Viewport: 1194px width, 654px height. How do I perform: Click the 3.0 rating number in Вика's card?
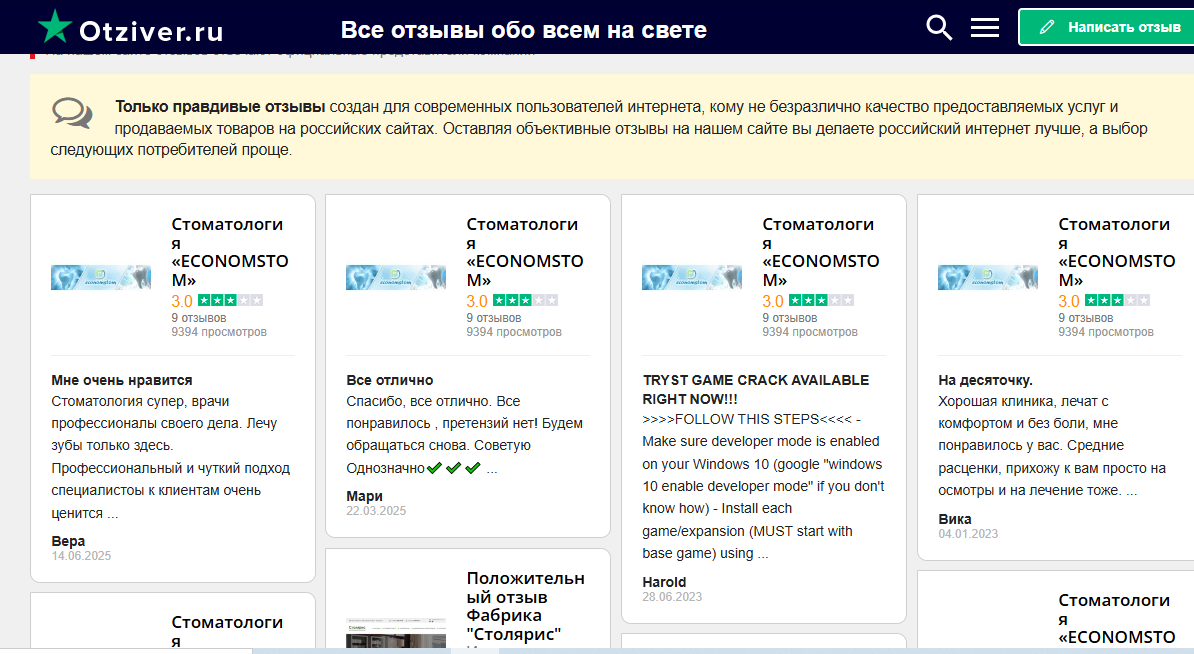[x=1069, y=301]
